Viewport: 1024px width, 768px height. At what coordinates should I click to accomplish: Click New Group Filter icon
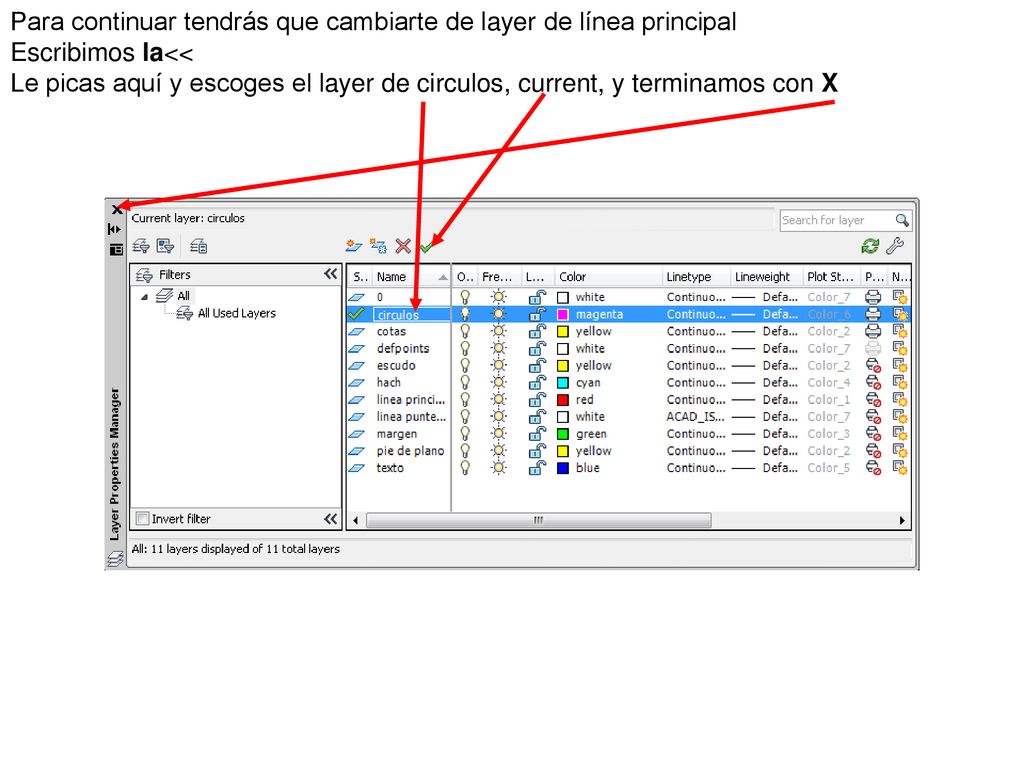pyautogui.click(x=165, y=246)
